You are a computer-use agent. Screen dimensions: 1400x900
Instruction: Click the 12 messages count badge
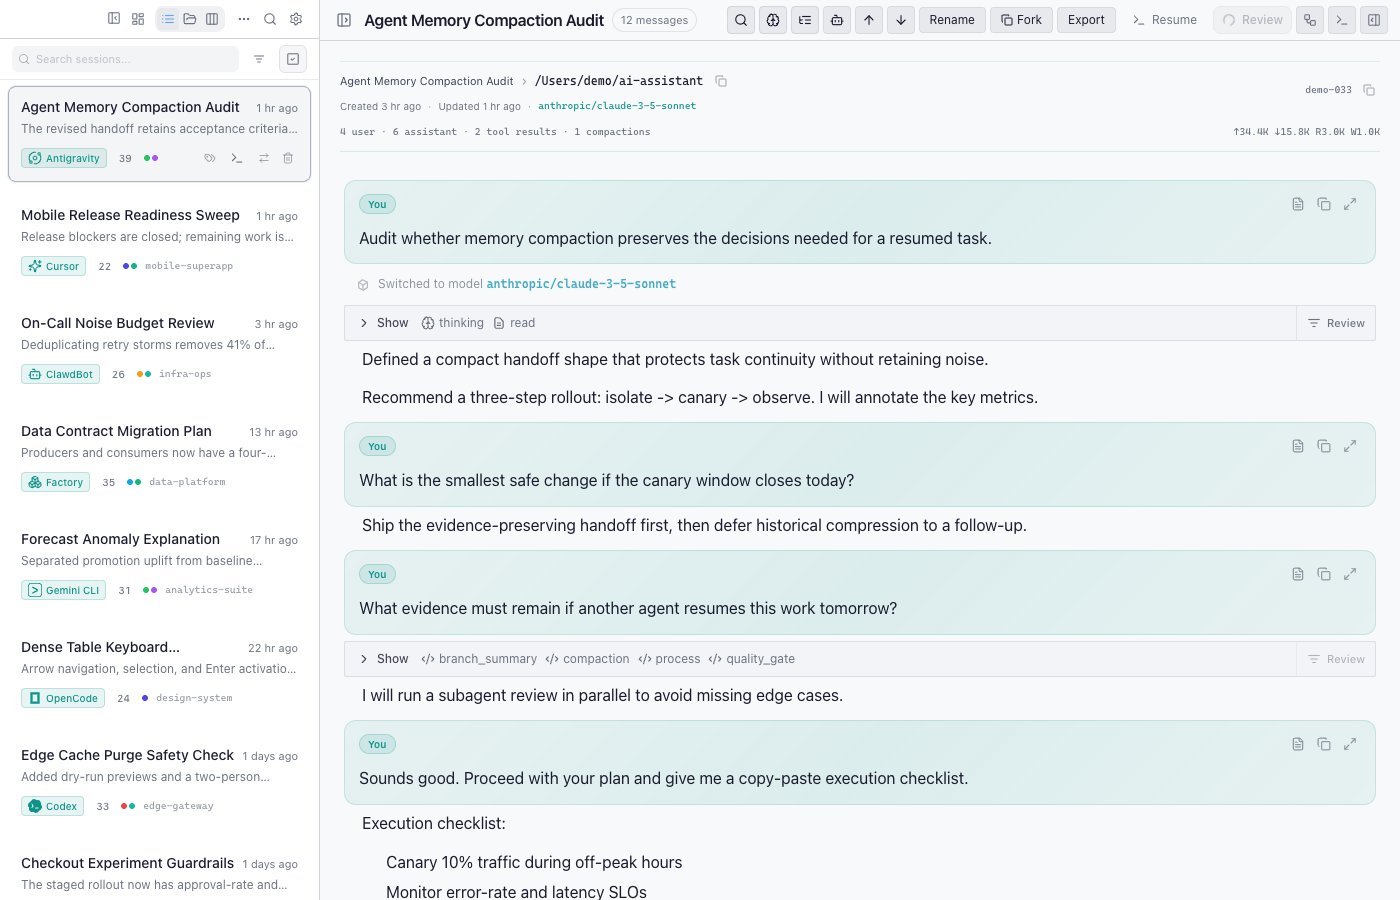(654, 20)
